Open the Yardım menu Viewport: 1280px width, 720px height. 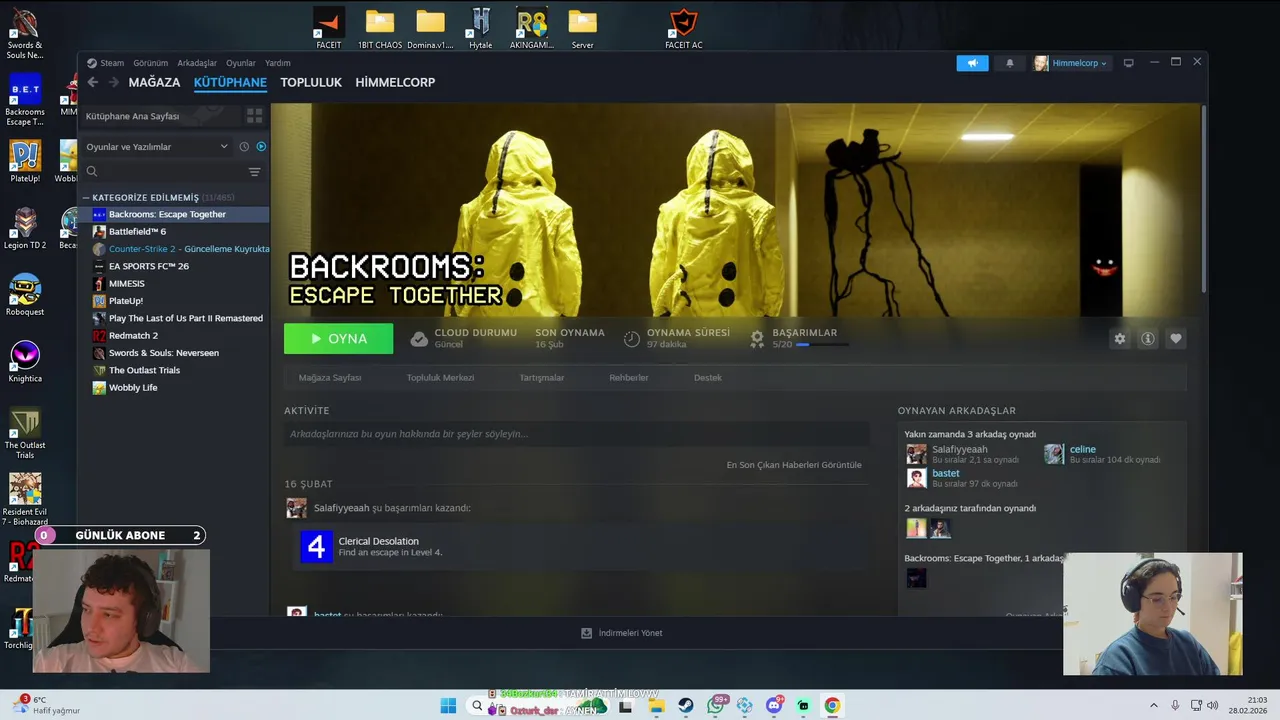click(278, 63)
